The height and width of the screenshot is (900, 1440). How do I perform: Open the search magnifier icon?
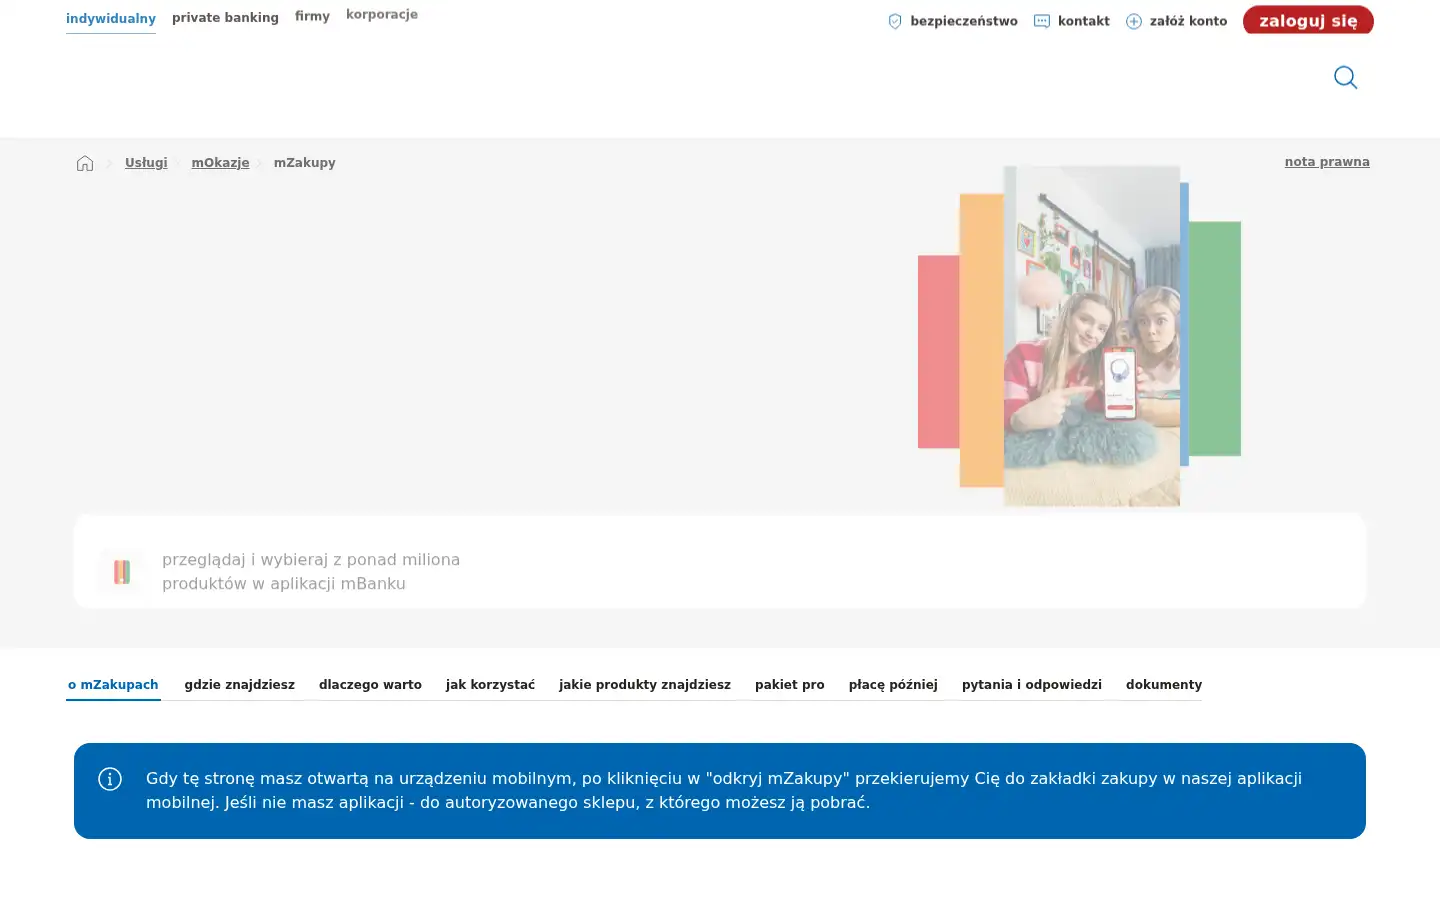[x=1346, y=77]
